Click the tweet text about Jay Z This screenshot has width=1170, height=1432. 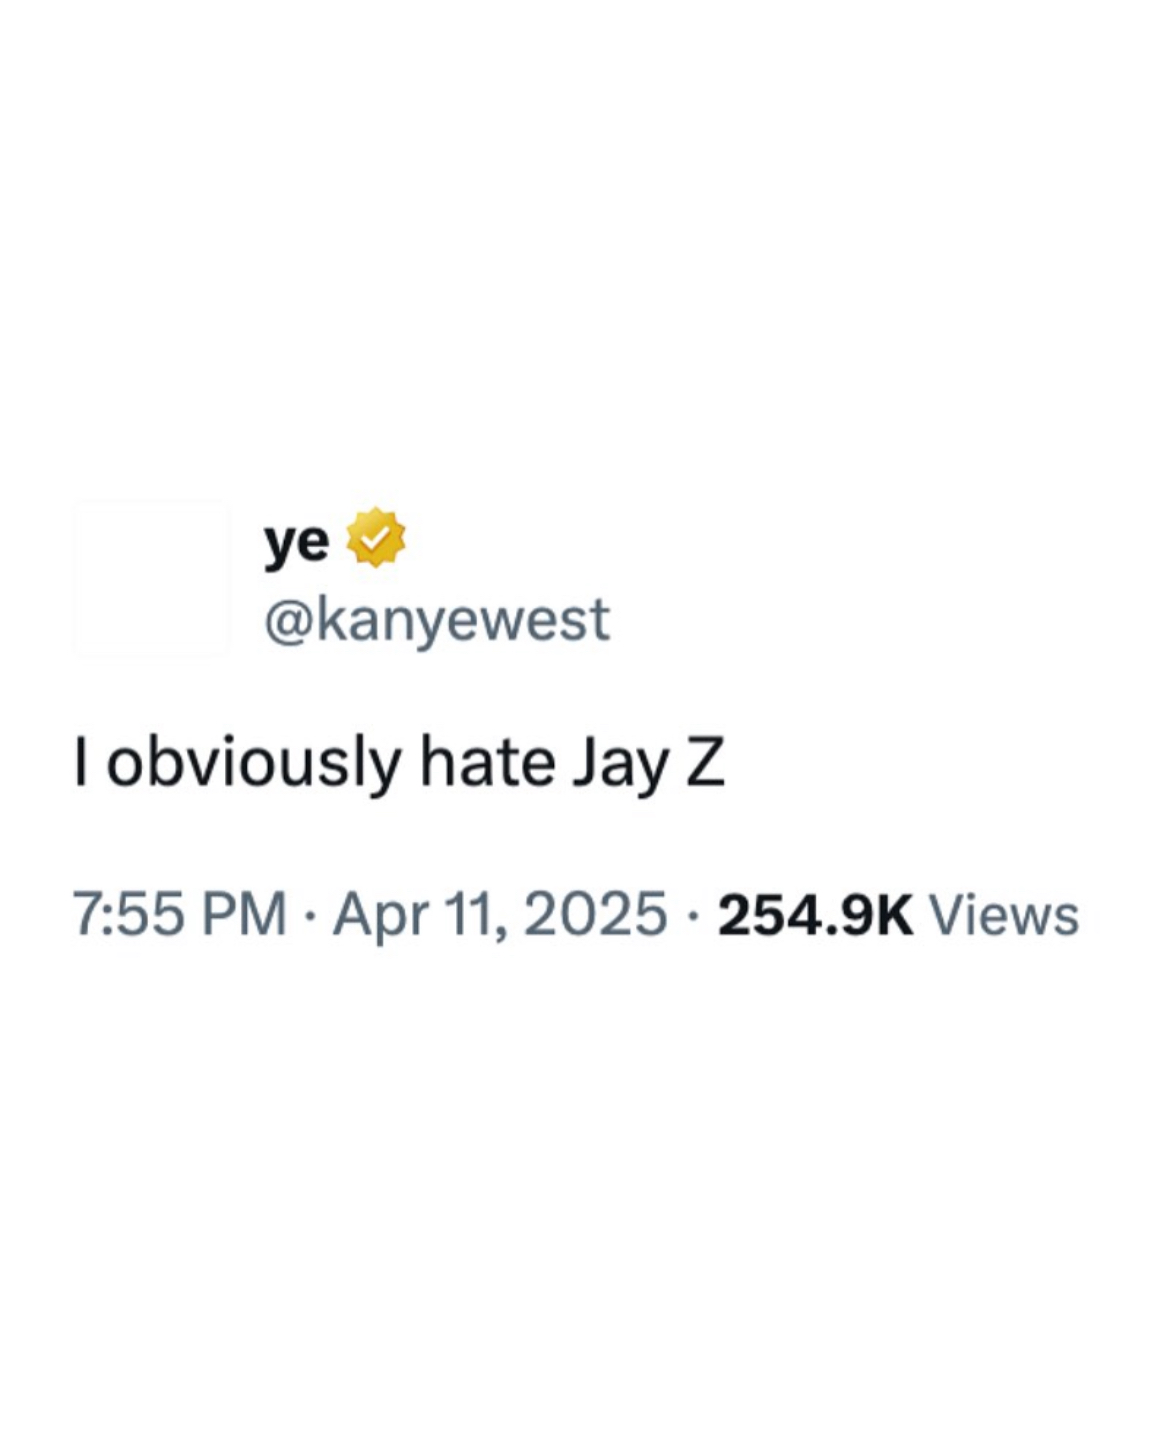[400, 766]
